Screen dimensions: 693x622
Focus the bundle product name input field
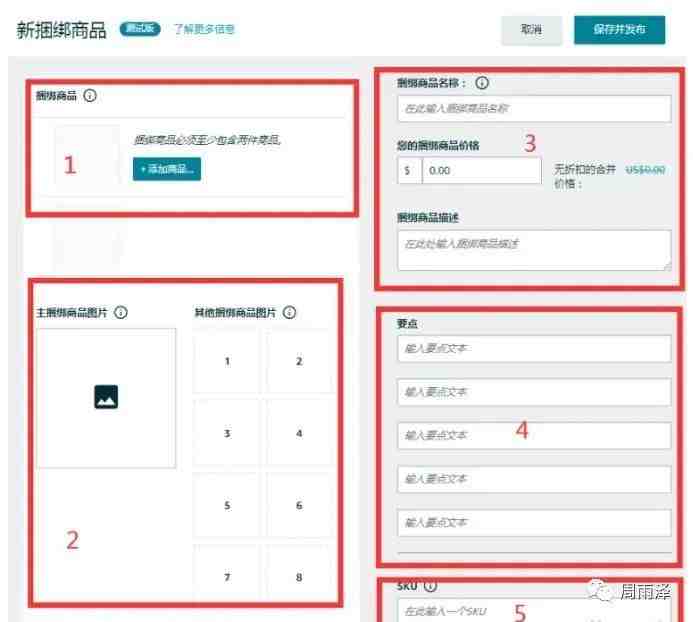[534, 108]
